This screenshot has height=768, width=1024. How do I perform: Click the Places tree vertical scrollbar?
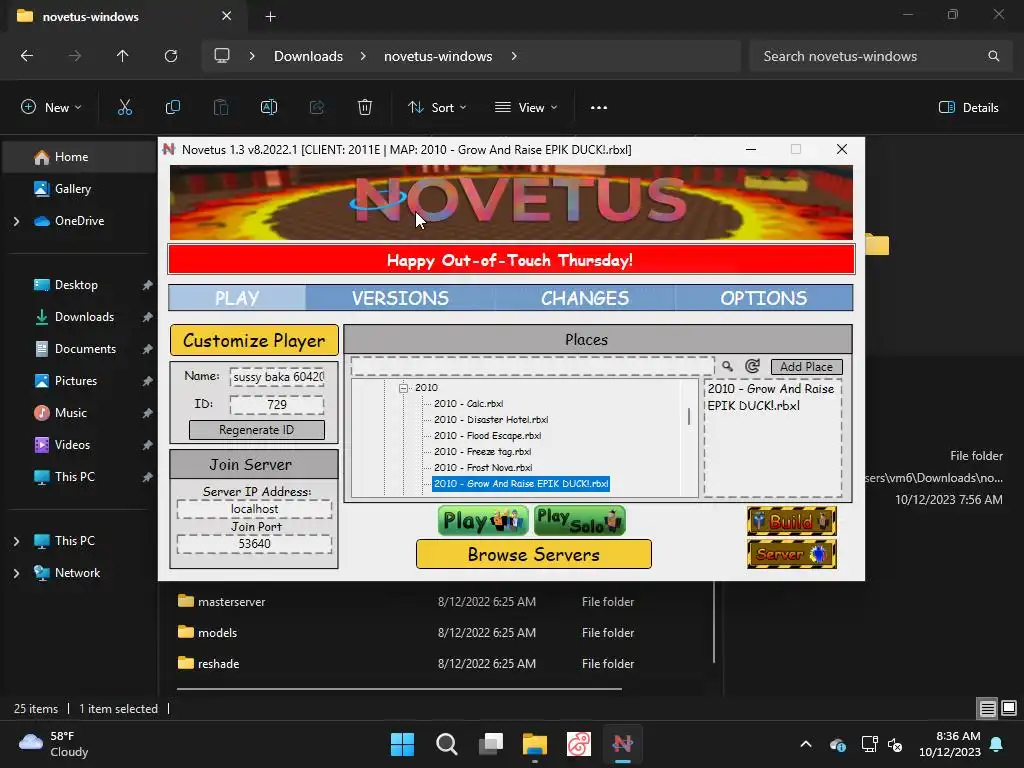click(x=689, y=417)
